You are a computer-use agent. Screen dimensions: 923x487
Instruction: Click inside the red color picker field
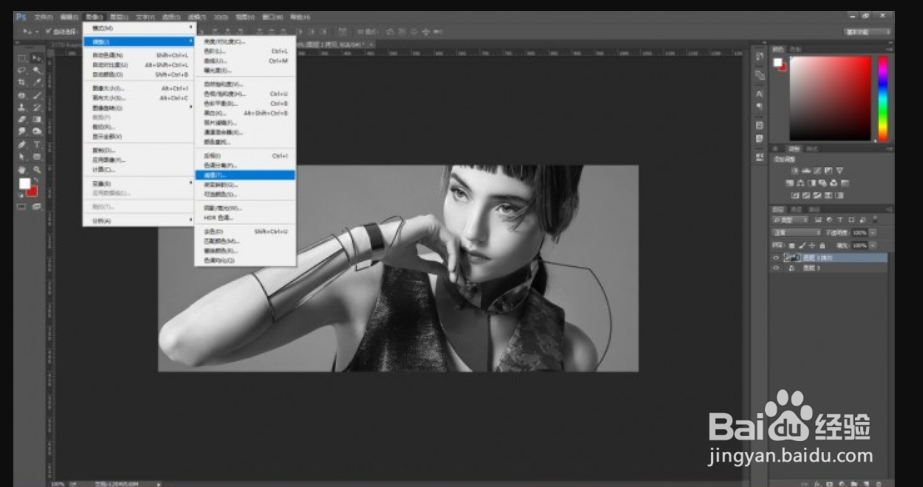[830, 98]
